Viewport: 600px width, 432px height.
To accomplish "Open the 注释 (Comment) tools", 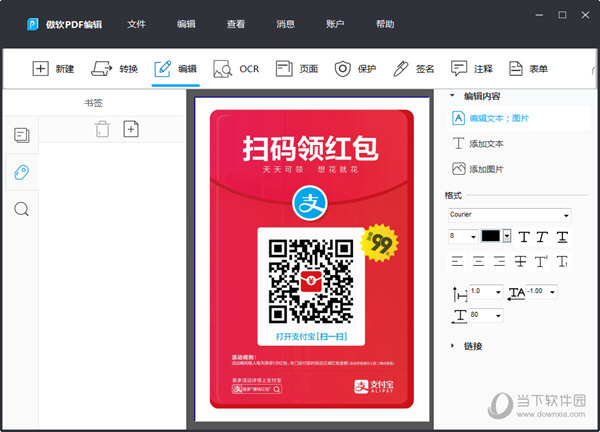I will tap(472, 69).
